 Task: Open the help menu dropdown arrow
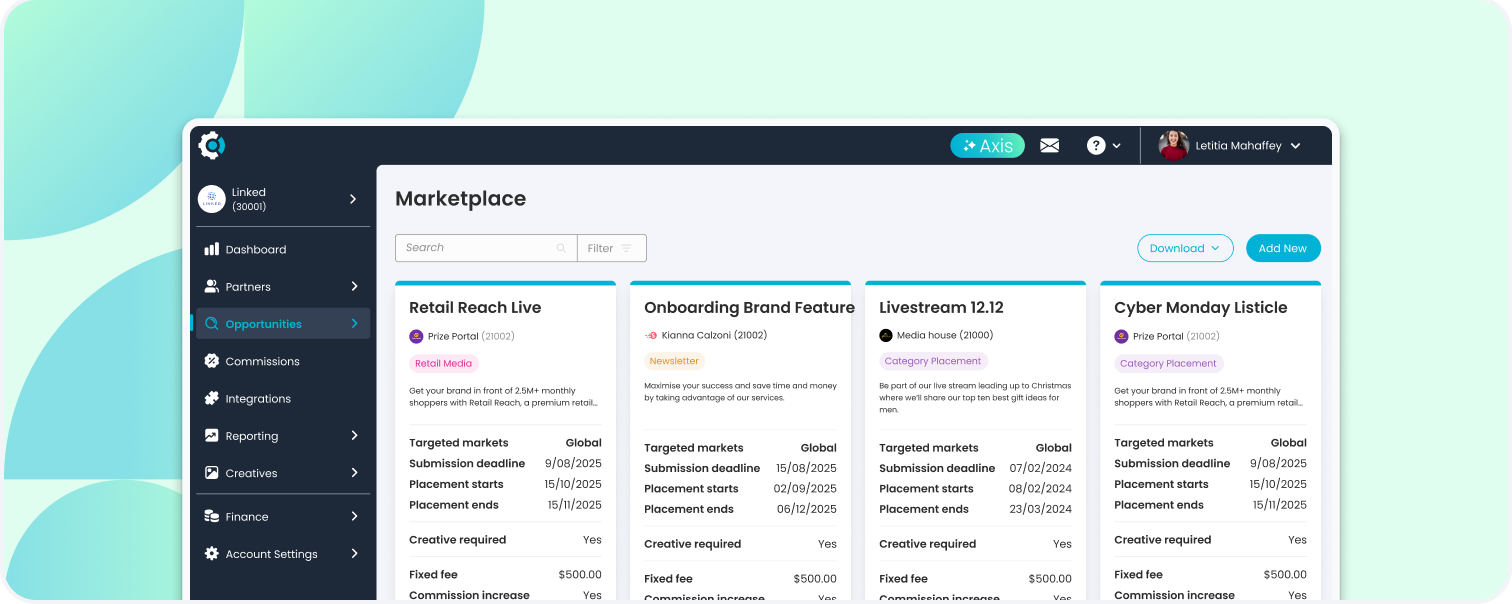[1116, 146]
